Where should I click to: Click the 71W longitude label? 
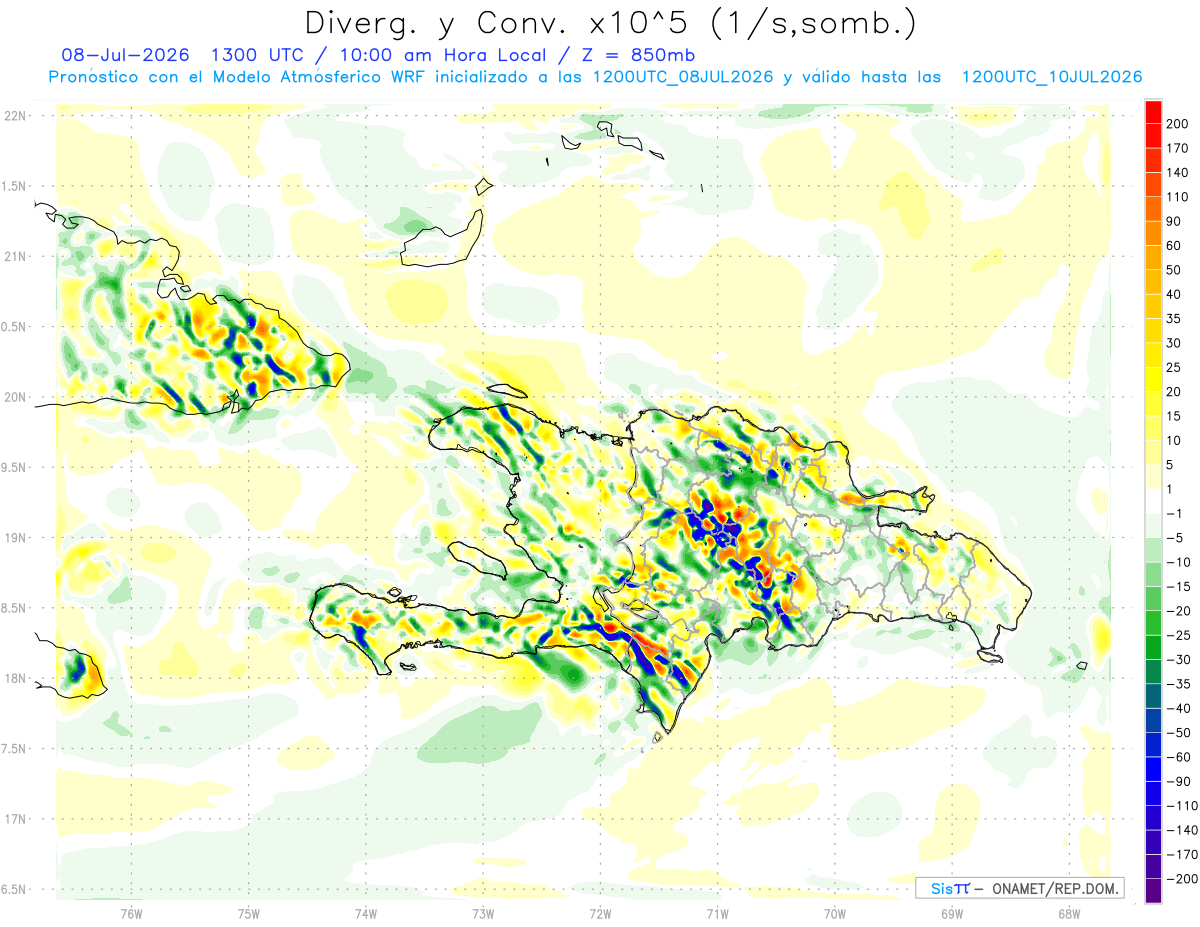pyautogui.click(x=717, y=913)
